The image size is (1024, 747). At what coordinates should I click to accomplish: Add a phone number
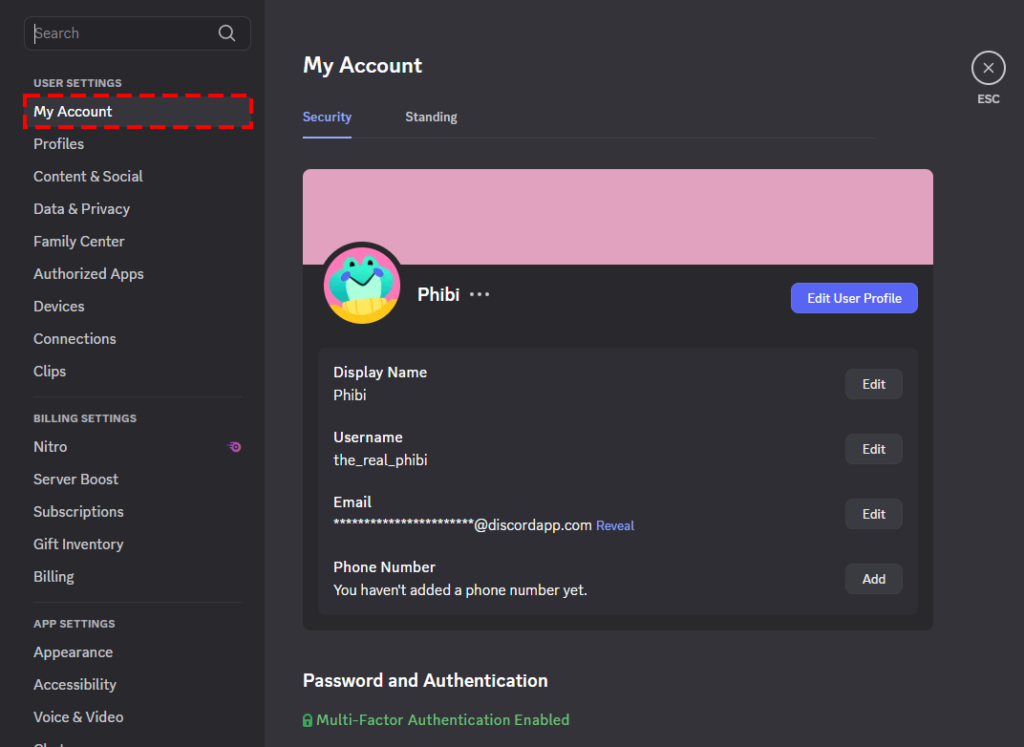coord(873,579)
